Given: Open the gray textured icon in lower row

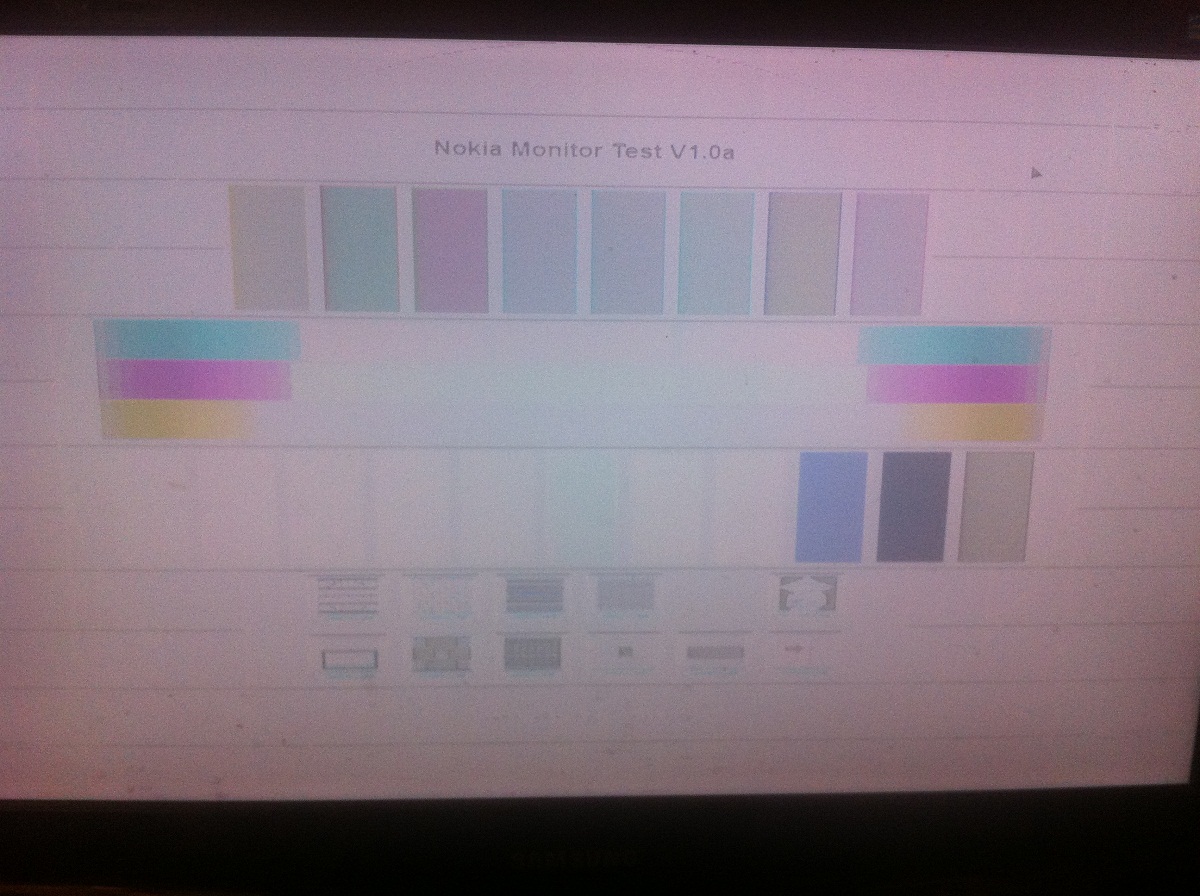Looking at the screenshot, I should pos(441,655).
